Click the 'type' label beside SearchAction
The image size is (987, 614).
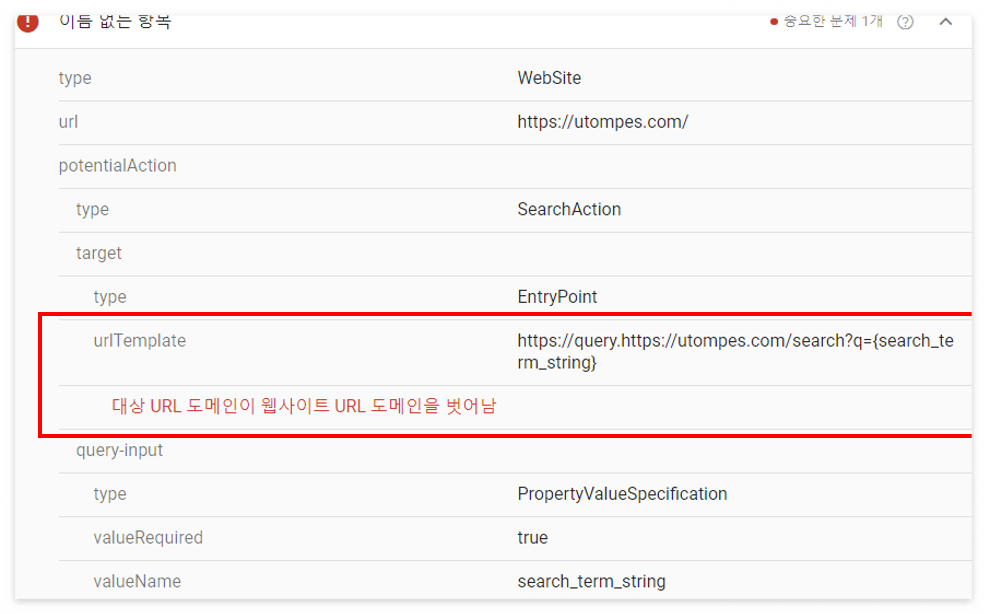coord(93,209)
